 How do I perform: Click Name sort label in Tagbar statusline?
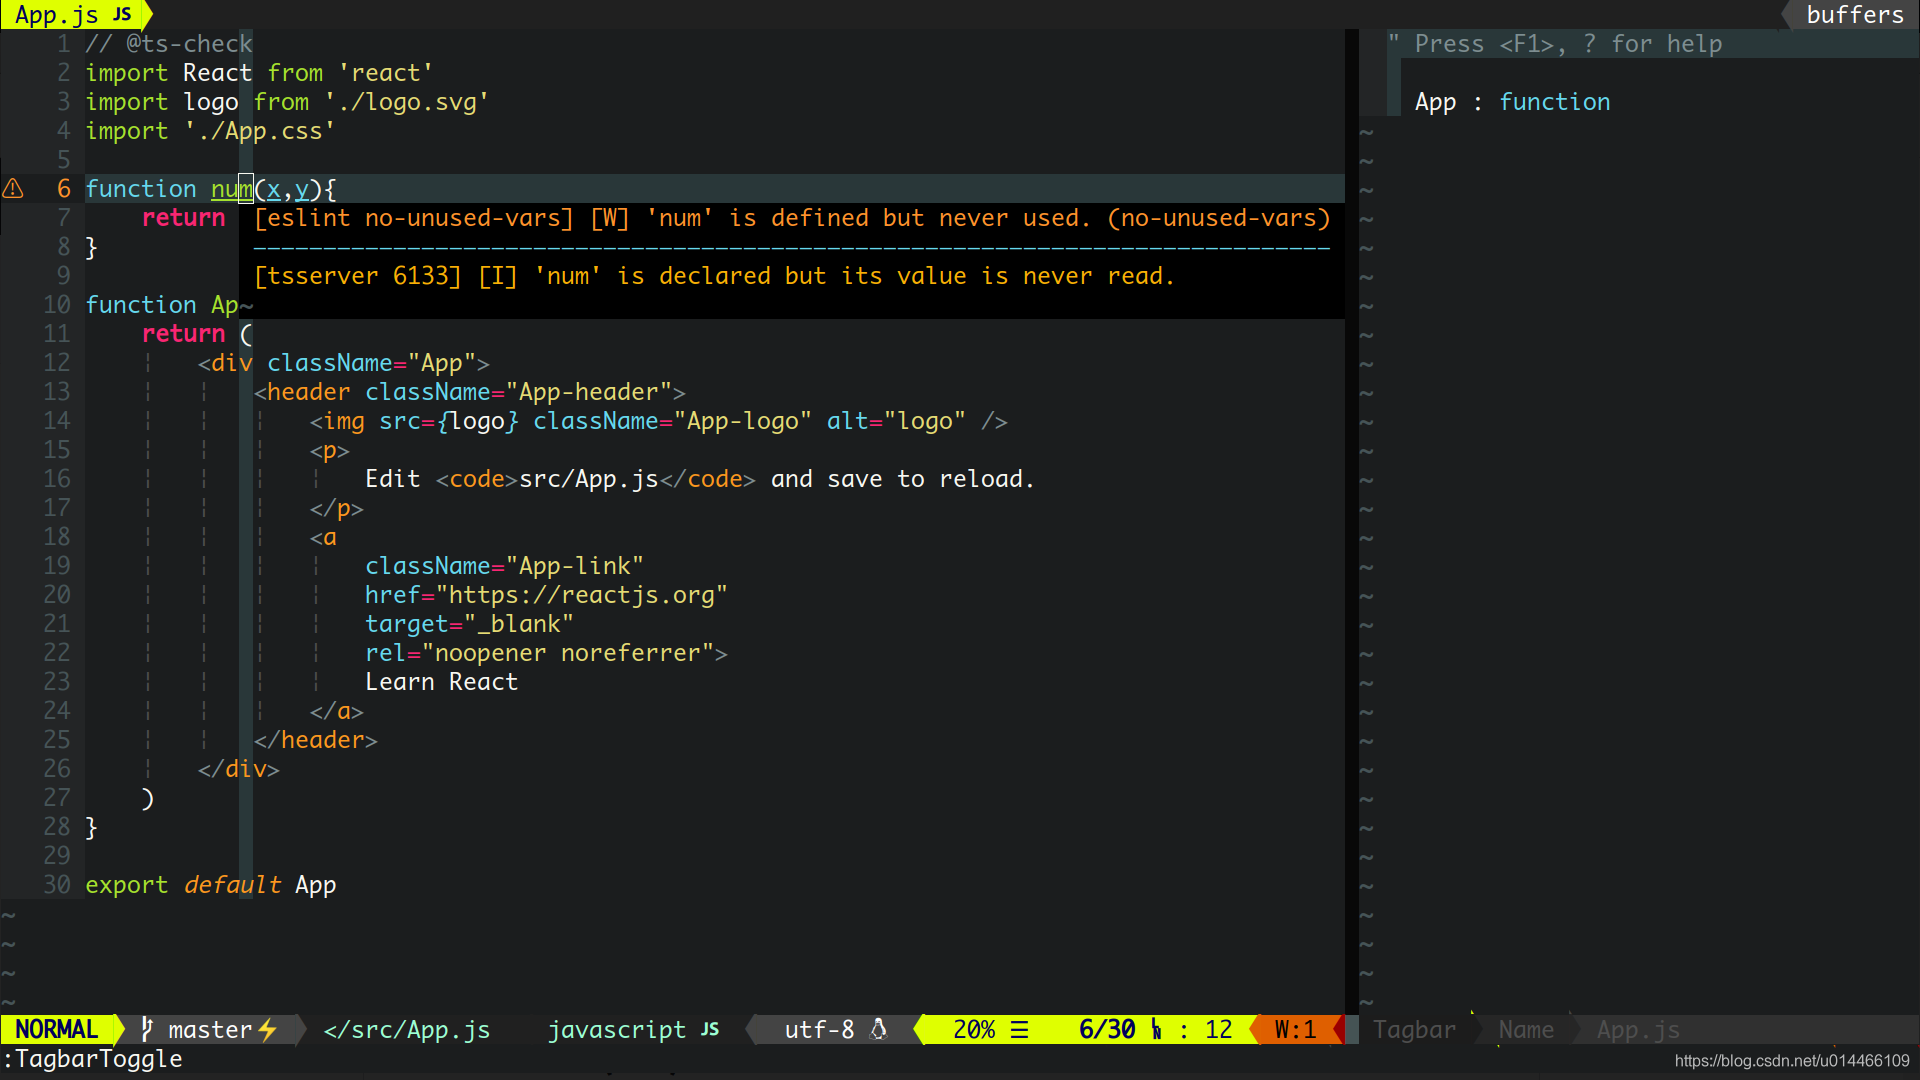click(1526, 1029)
